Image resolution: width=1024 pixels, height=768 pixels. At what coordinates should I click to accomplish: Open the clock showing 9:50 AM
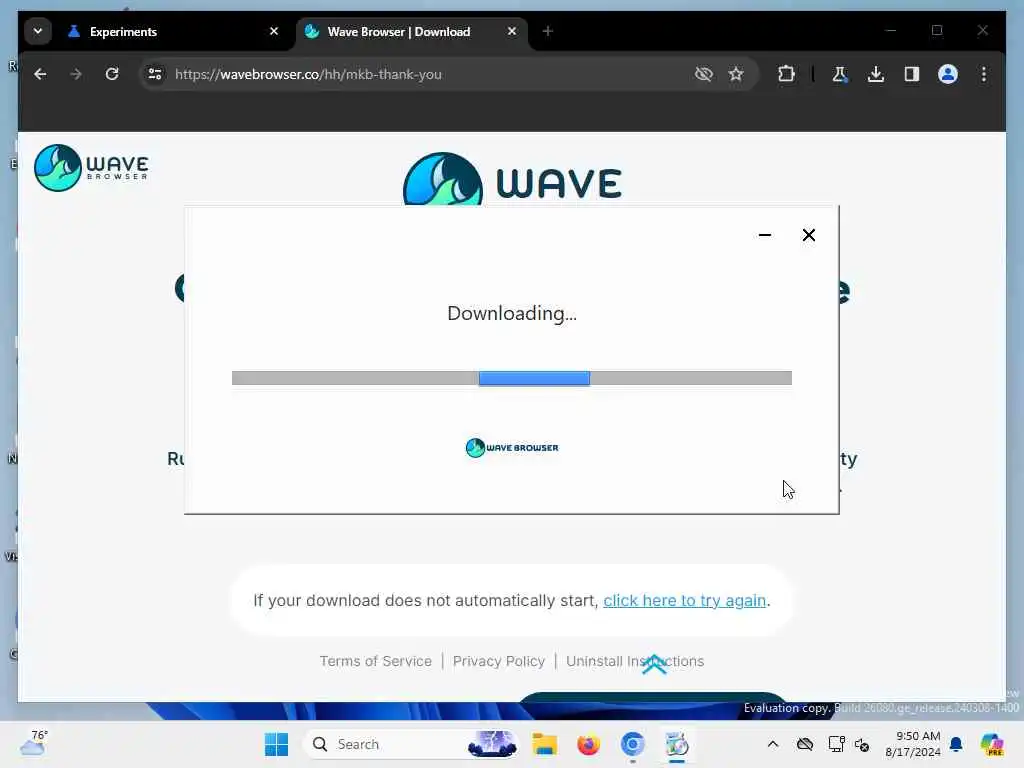click(913, 744)
